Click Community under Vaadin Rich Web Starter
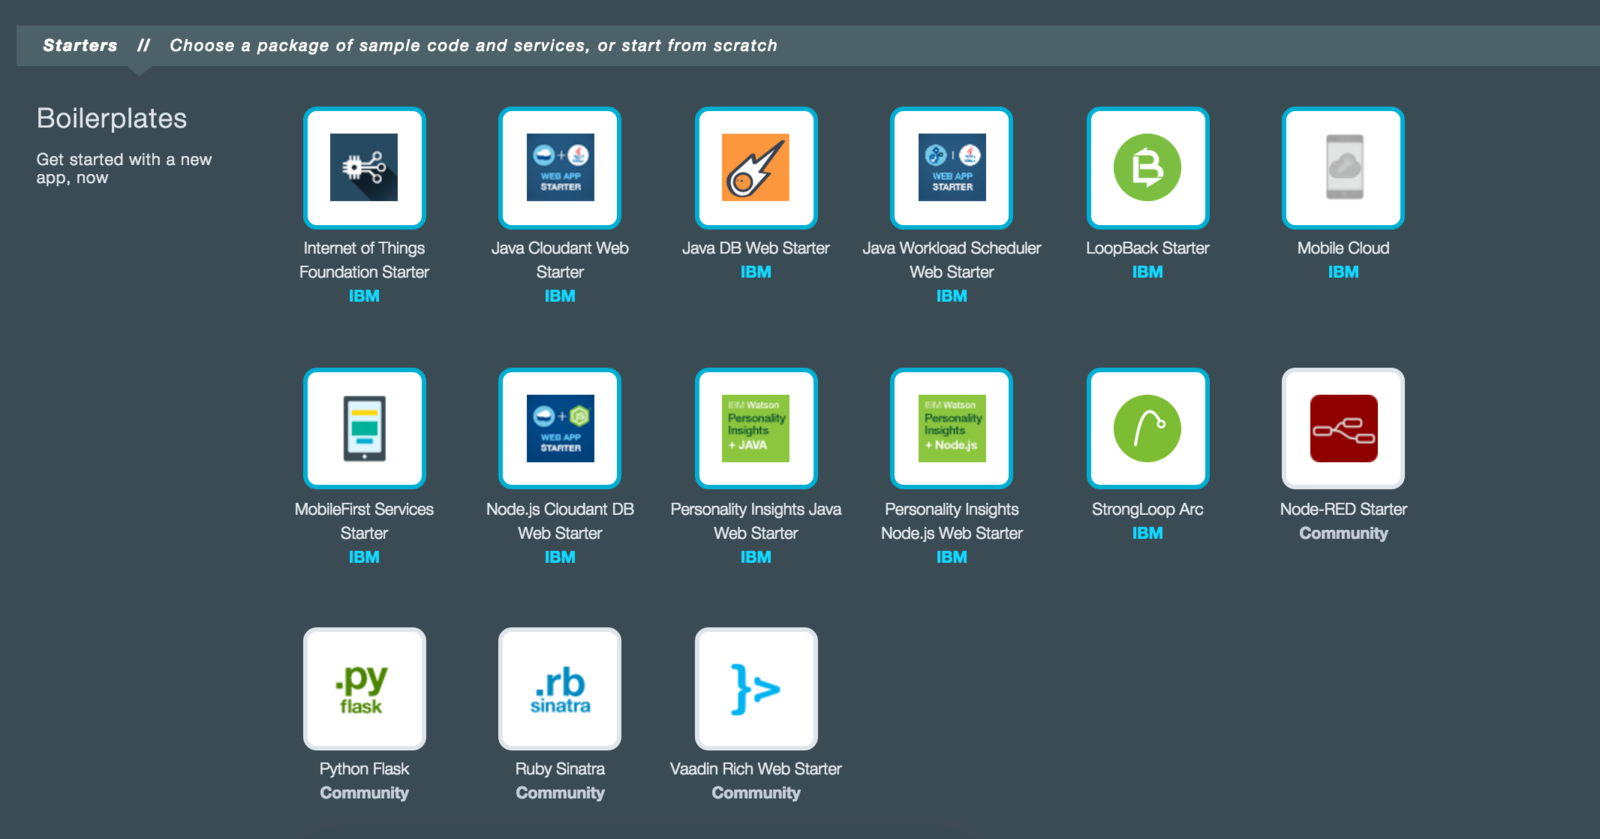This screenshot has height=839, width=1600. [756, 793]
